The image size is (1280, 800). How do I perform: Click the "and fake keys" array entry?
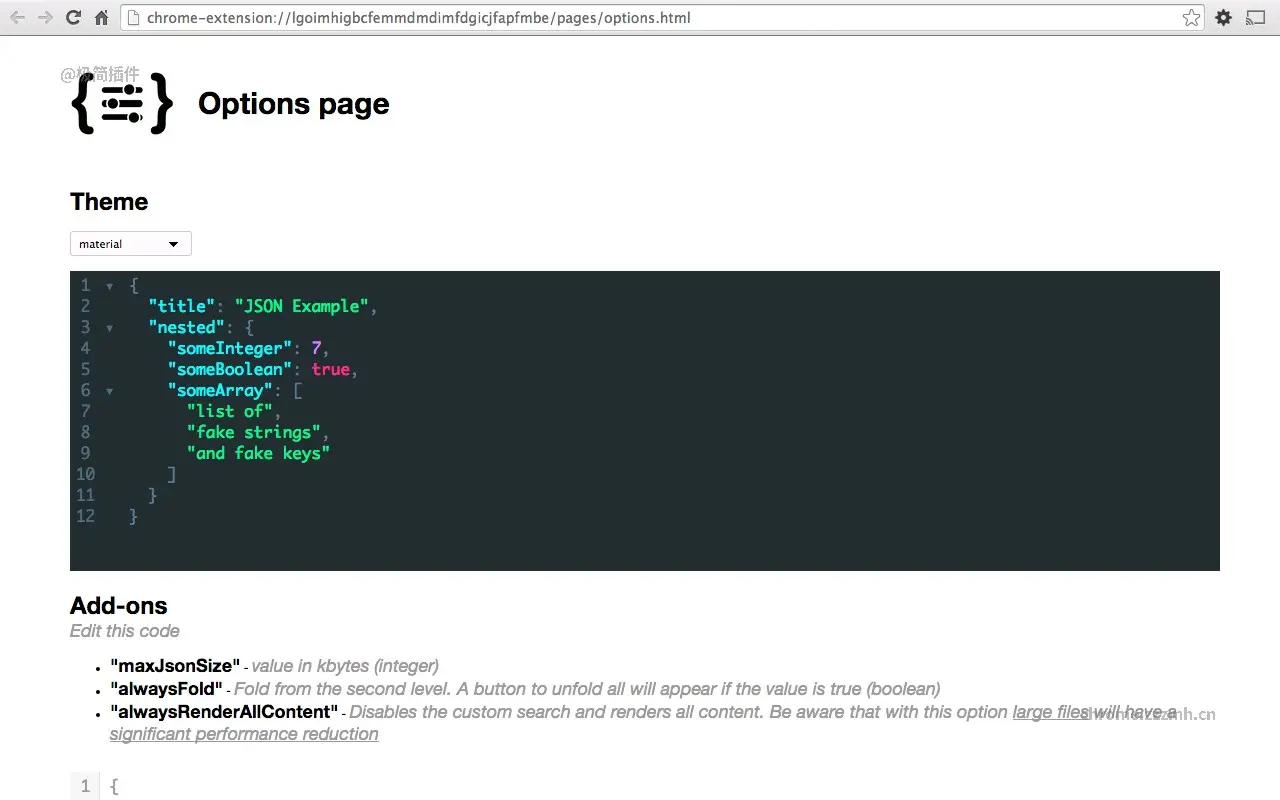pos(258,453)
